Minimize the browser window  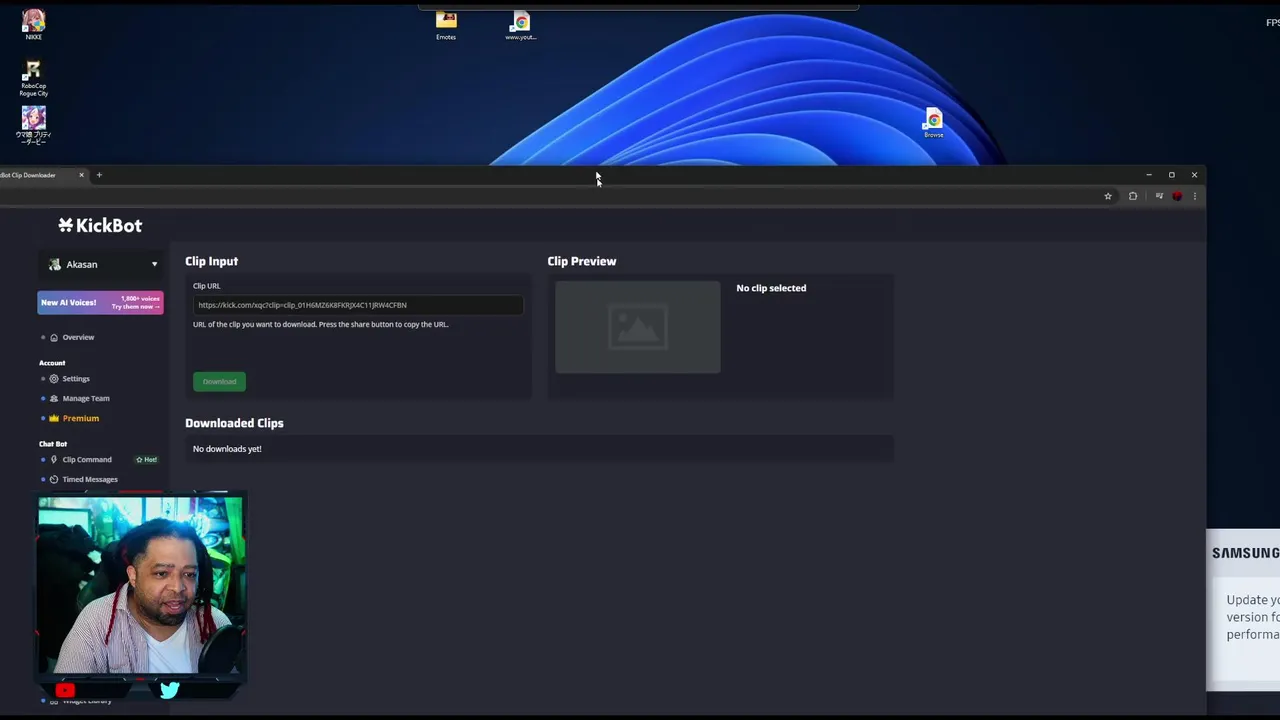(1149, 175)
